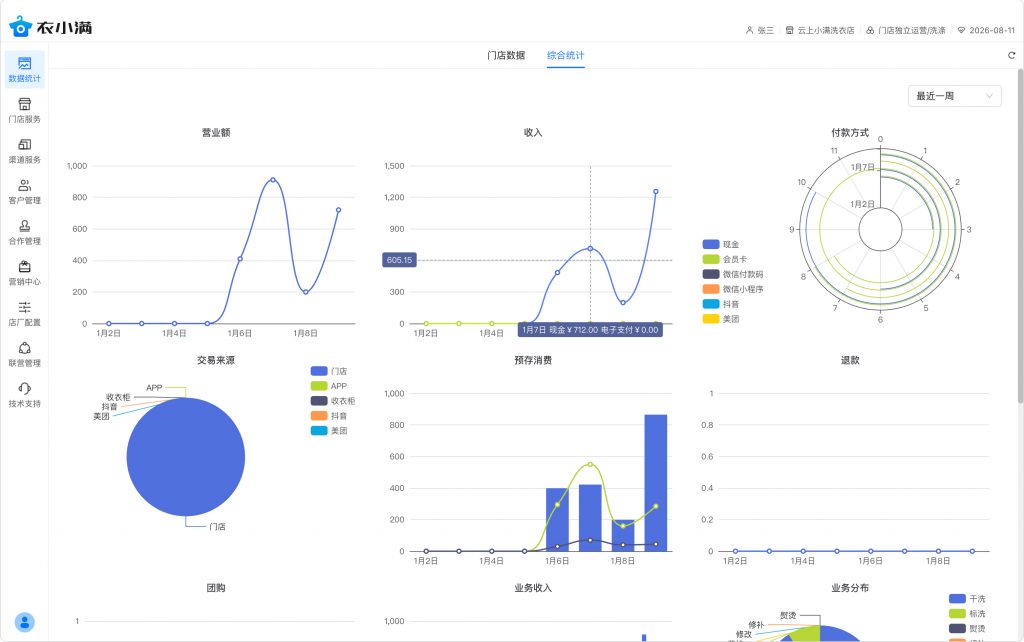
Task: Go to 营销中心 marketing icon
Action: (x=24, y=267)
